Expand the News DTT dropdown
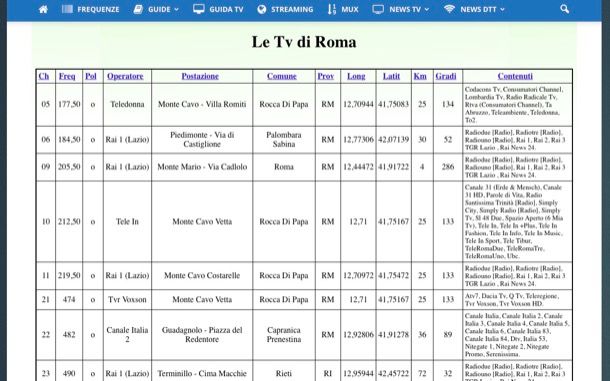Screen dimensions: 610x381 [474, 9]
